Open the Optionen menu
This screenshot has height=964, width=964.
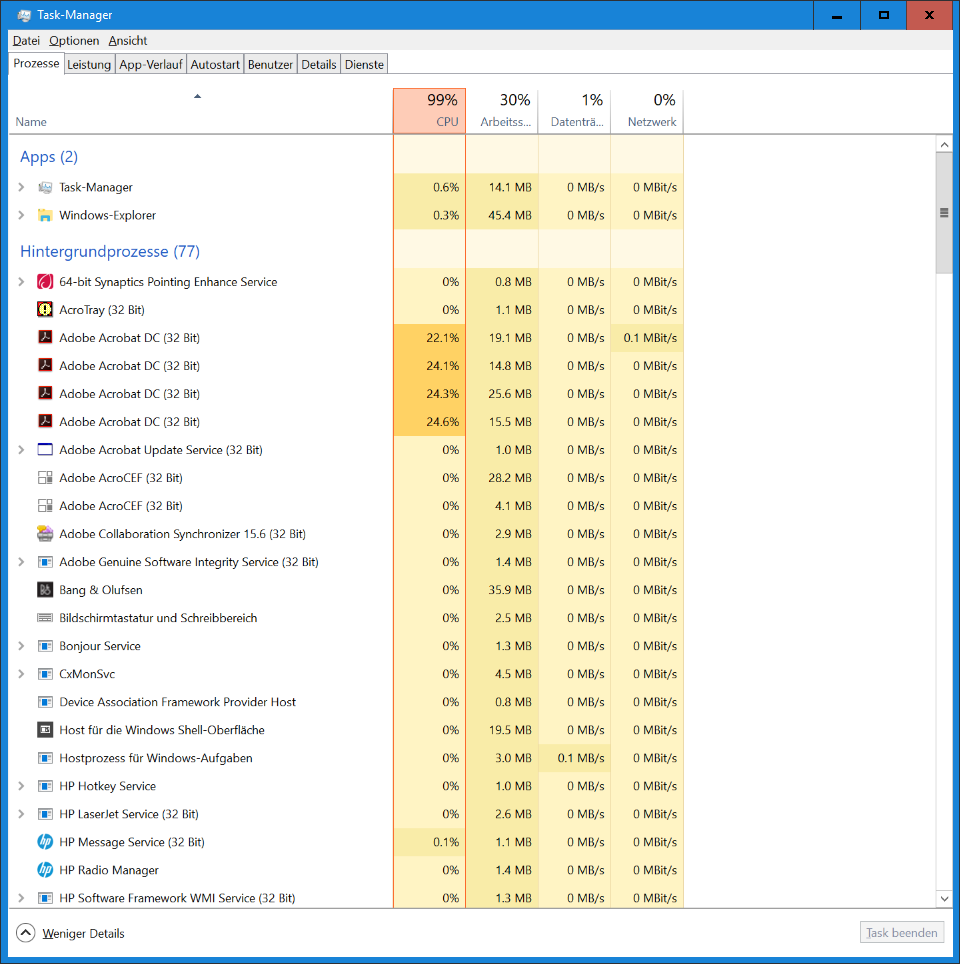coord(74,41)
